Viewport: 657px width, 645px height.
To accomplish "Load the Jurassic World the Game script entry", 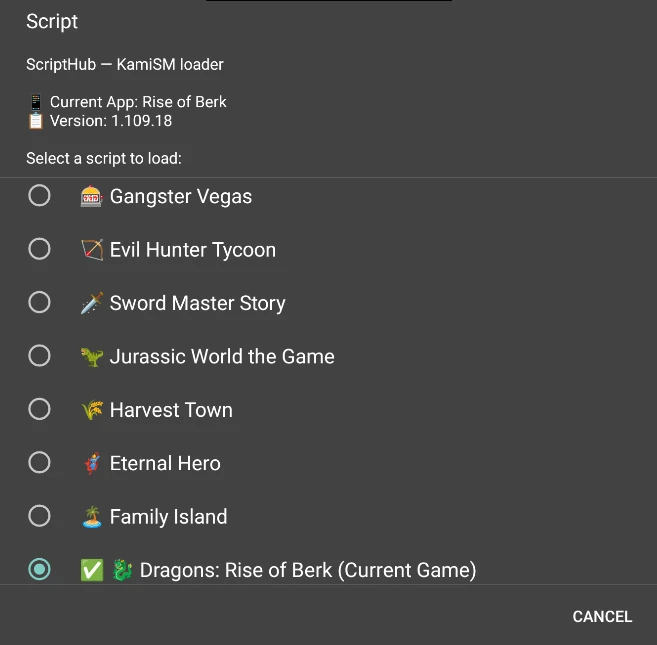I will click(x=328, y=356).
